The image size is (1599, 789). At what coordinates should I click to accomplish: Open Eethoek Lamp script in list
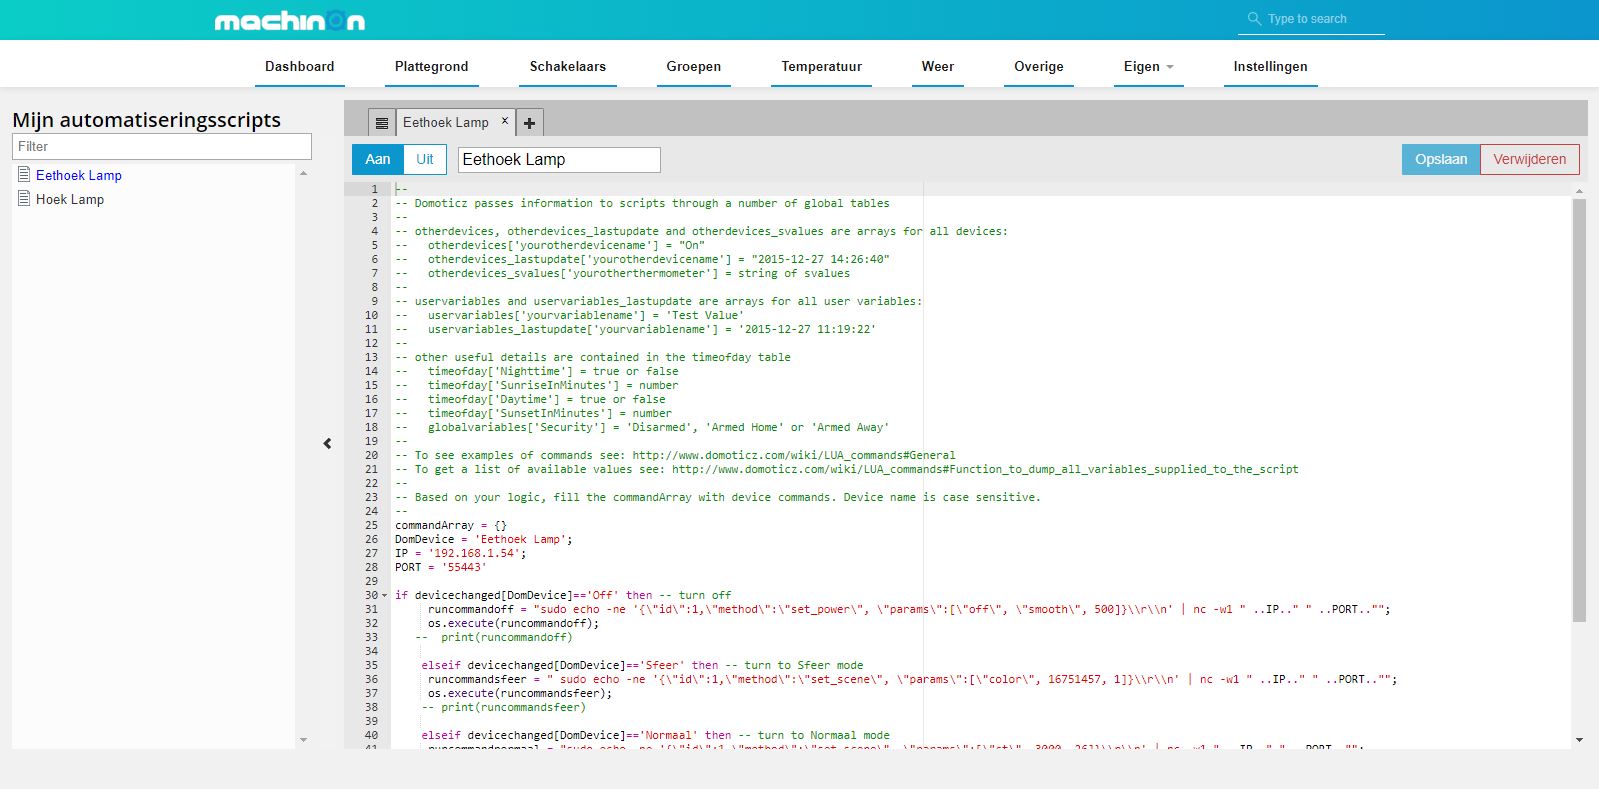click(79, 175)
